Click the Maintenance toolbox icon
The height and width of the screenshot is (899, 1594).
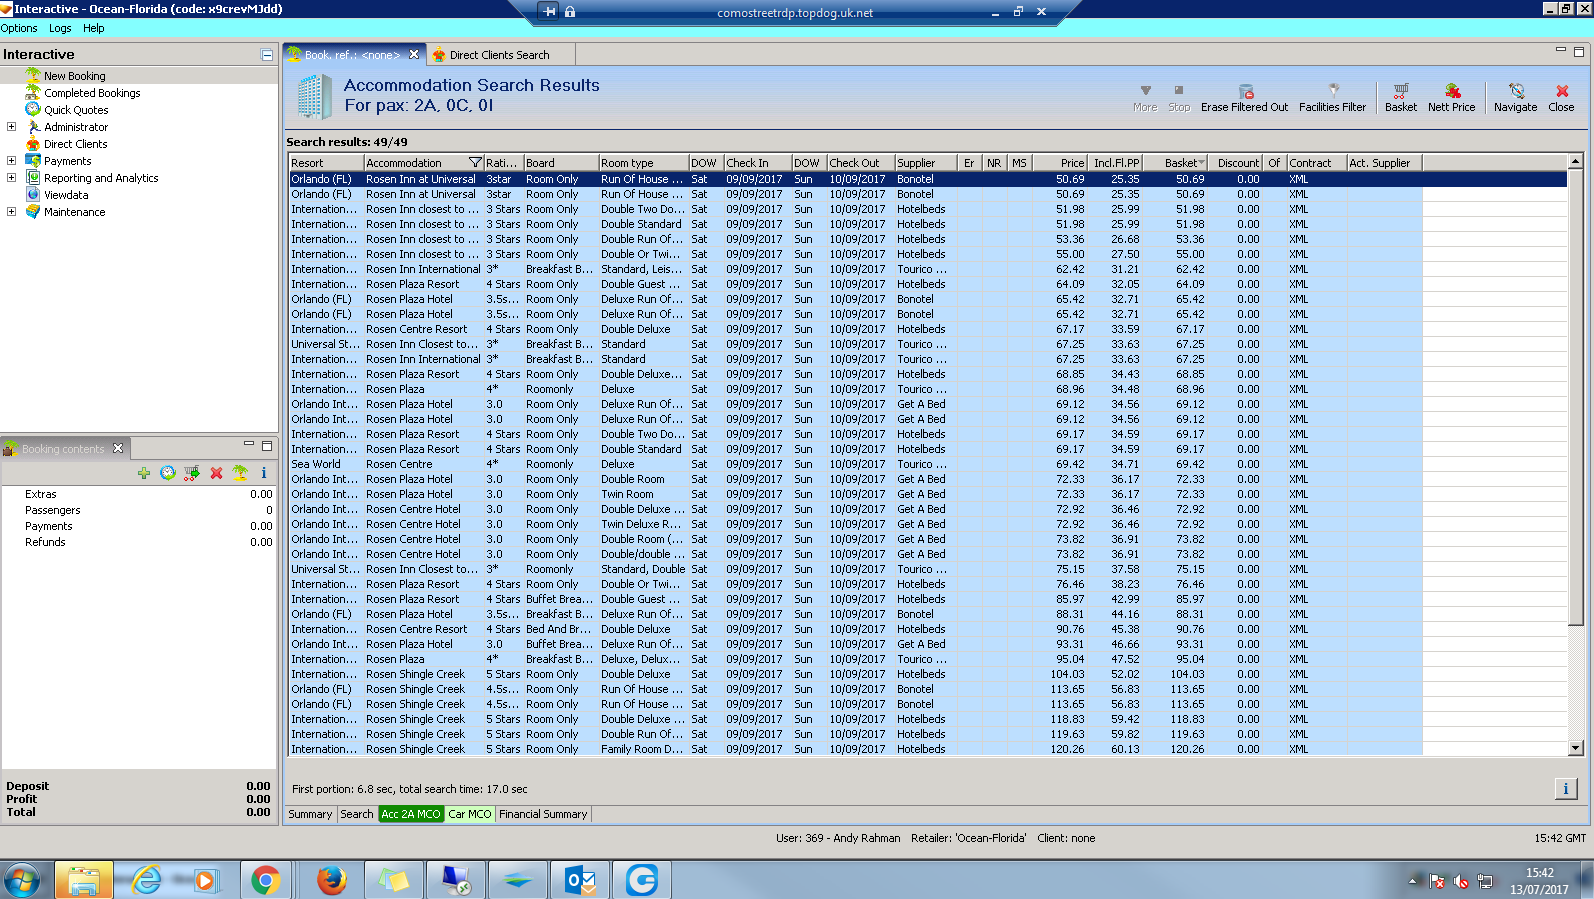tap(33, 212)
